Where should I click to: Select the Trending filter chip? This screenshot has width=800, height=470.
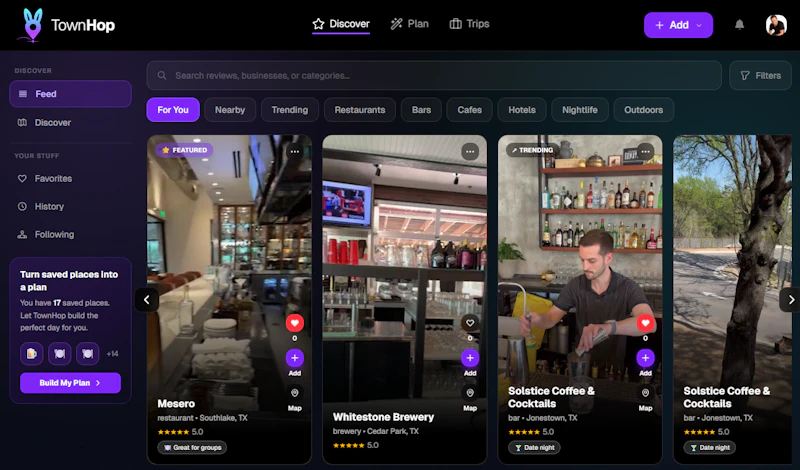[x=290, y=110]
